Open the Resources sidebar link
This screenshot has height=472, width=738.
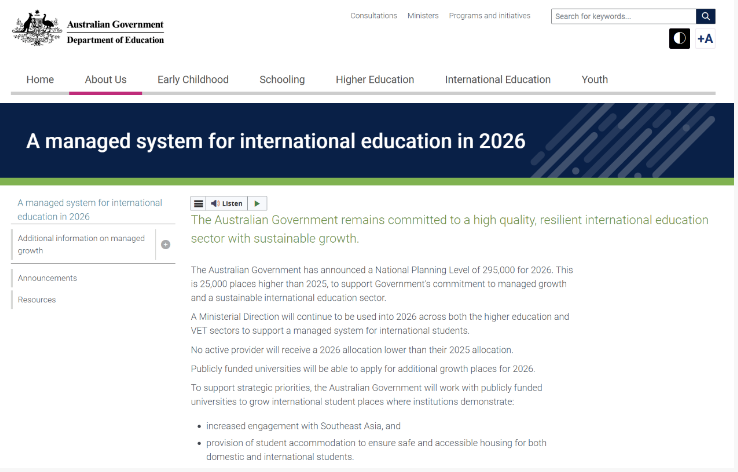tap(37, 300)
